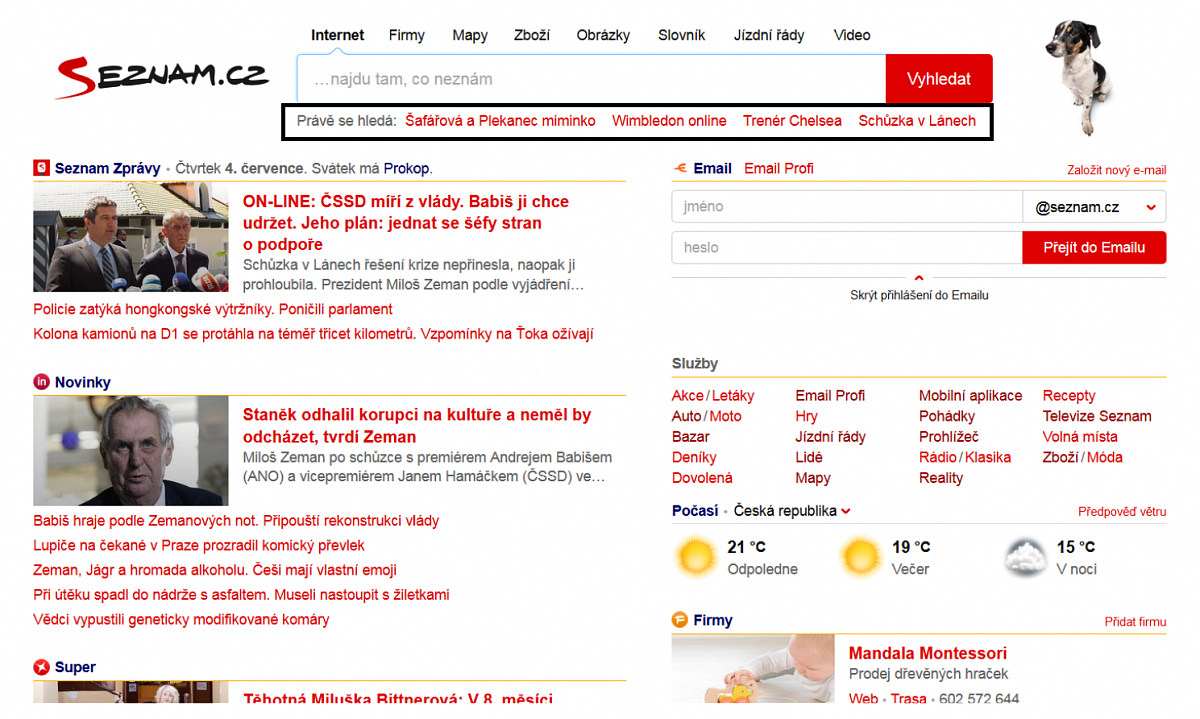Click the Přejít do Emailu button
This screenshot has width=1200, height=719.
click(x=1094, y=247)
